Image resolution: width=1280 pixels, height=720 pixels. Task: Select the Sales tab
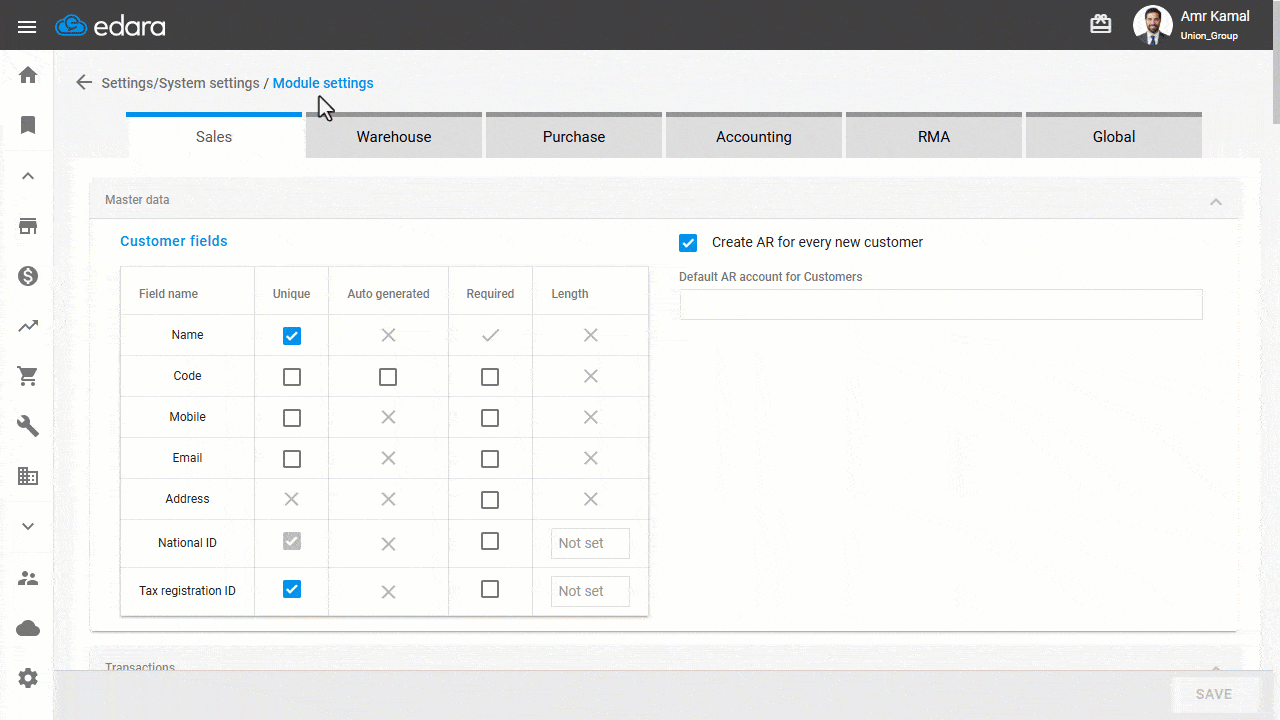[214, 135]
